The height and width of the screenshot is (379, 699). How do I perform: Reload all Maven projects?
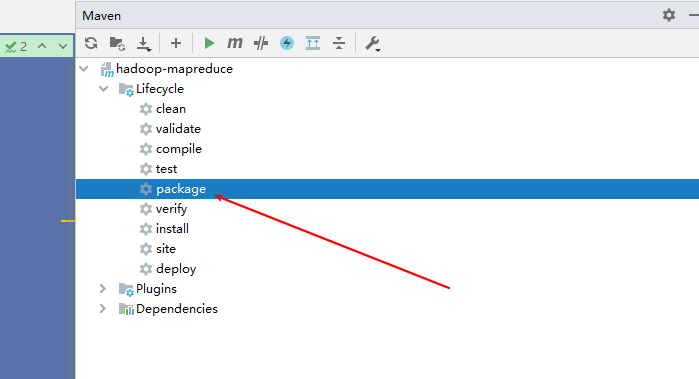(91, 43)
